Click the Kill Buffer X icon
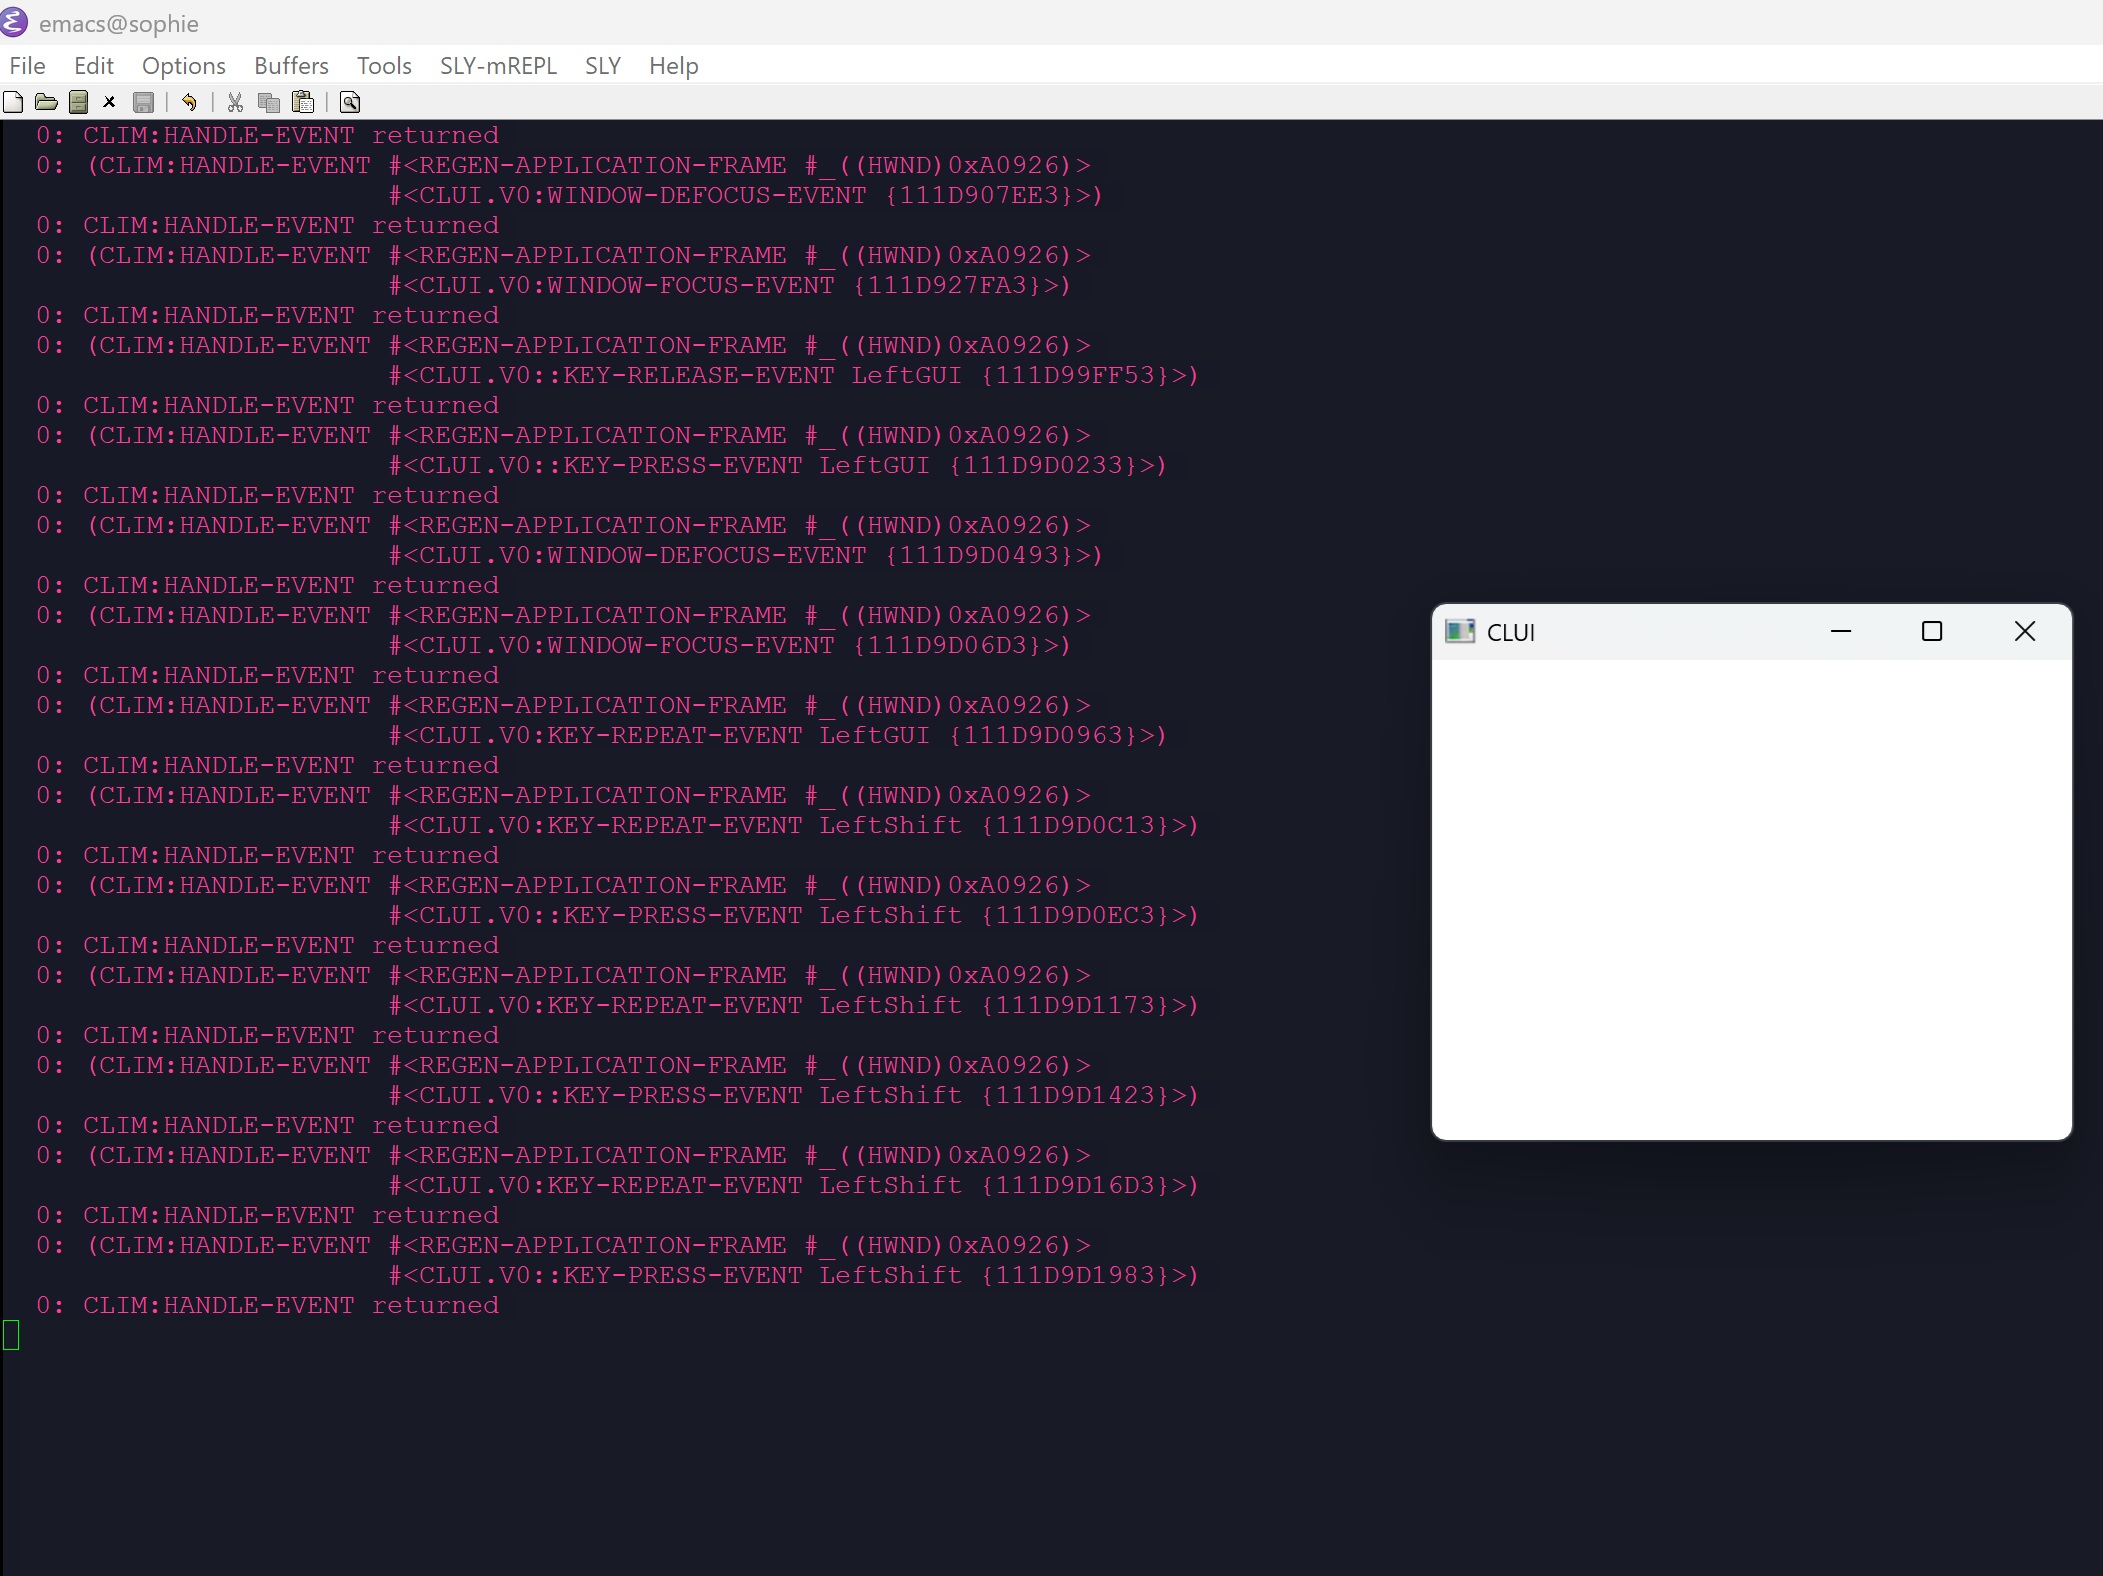Viewport: 2103px width, 1576px height. pyautogui.click(x=110, y=102)
